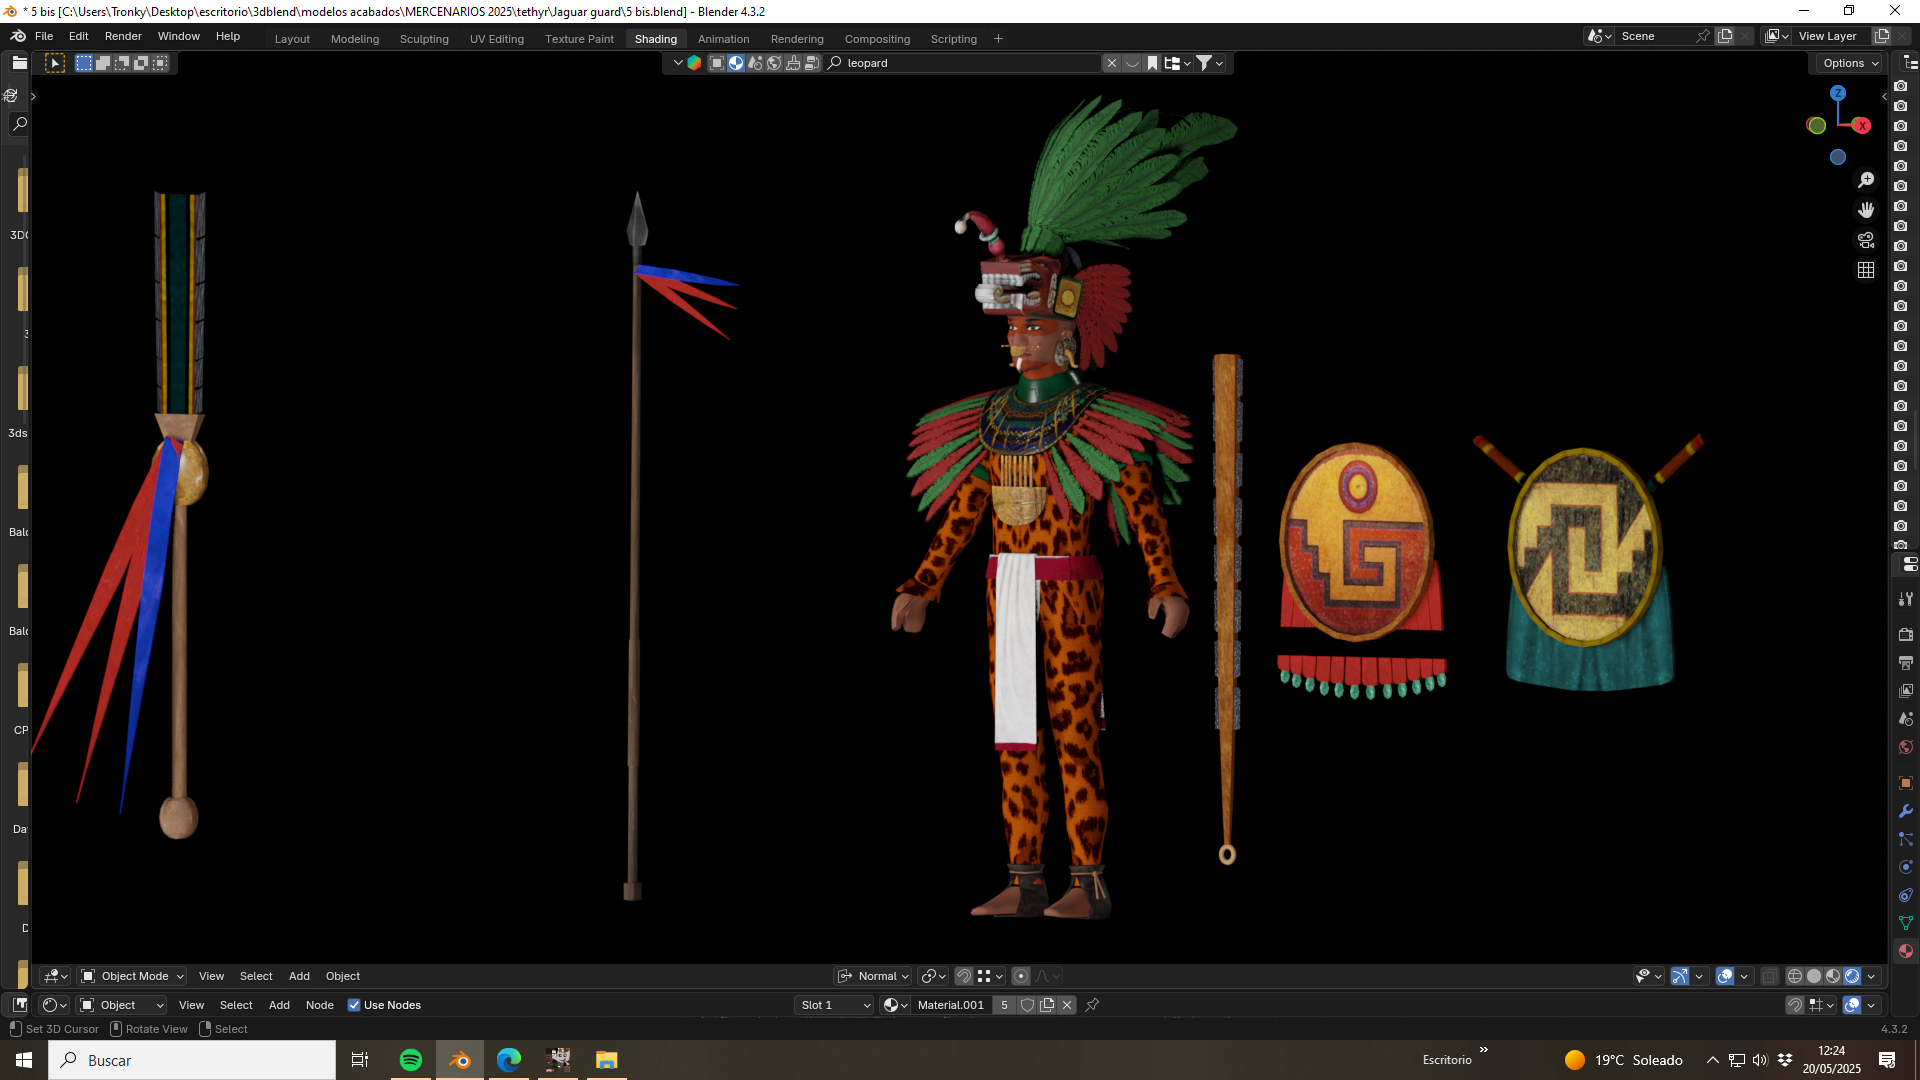1920x1080 pixels.
Task: Open Modifiers wrench properties tab
Action: (x=1906, y=811)
